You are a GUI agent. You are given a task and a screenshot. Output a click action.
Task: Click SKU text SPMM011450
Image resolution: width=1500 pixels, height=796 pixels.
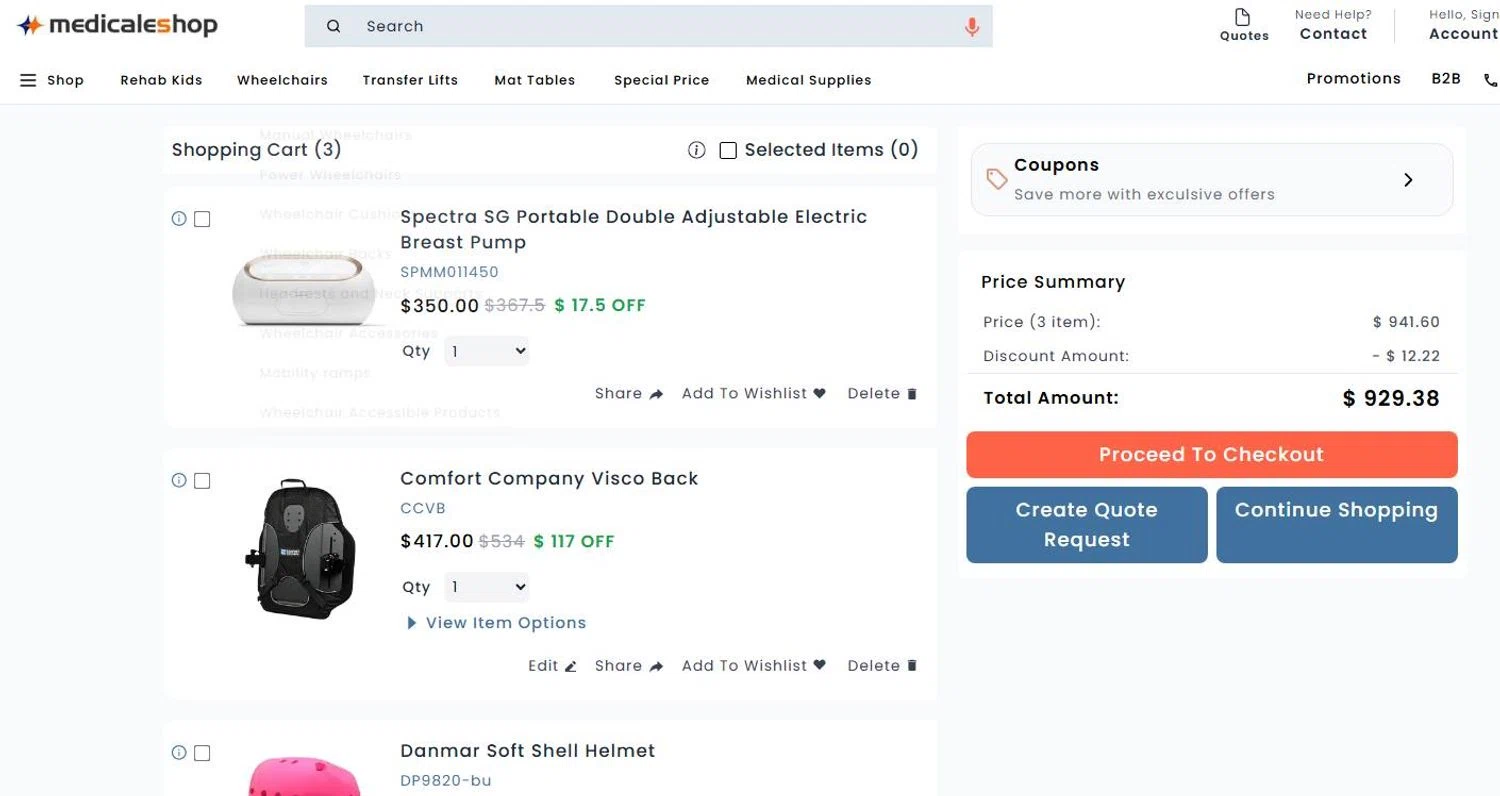coord(449,272)
